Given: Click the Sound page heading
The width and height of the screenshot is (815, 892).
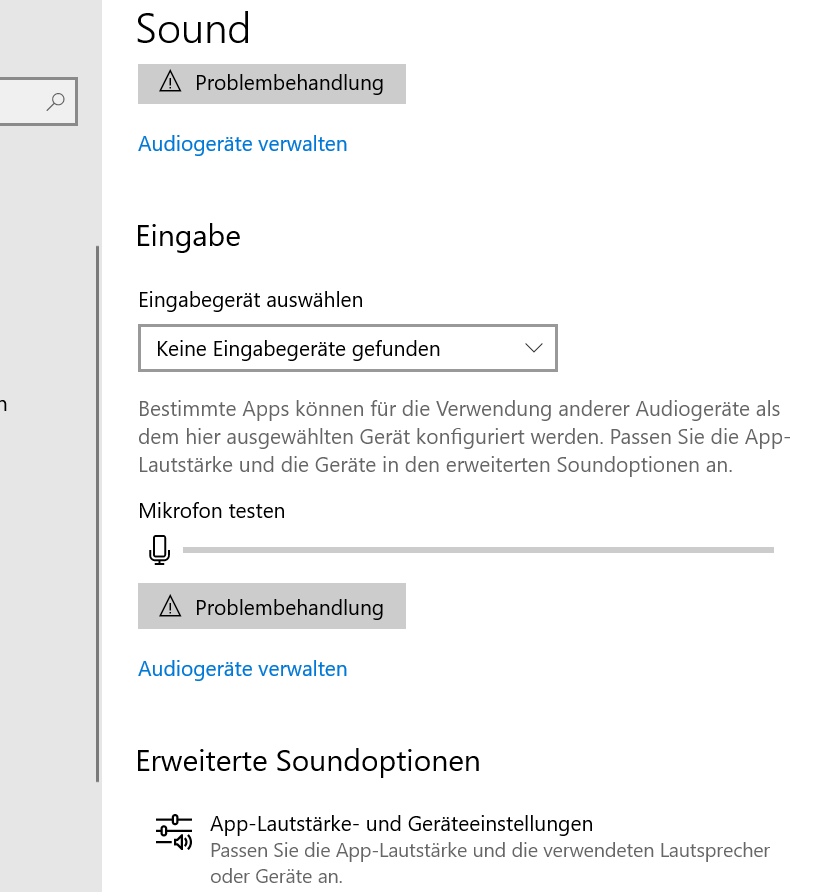Looking at the screenshot, I should (x=193, y=28).
